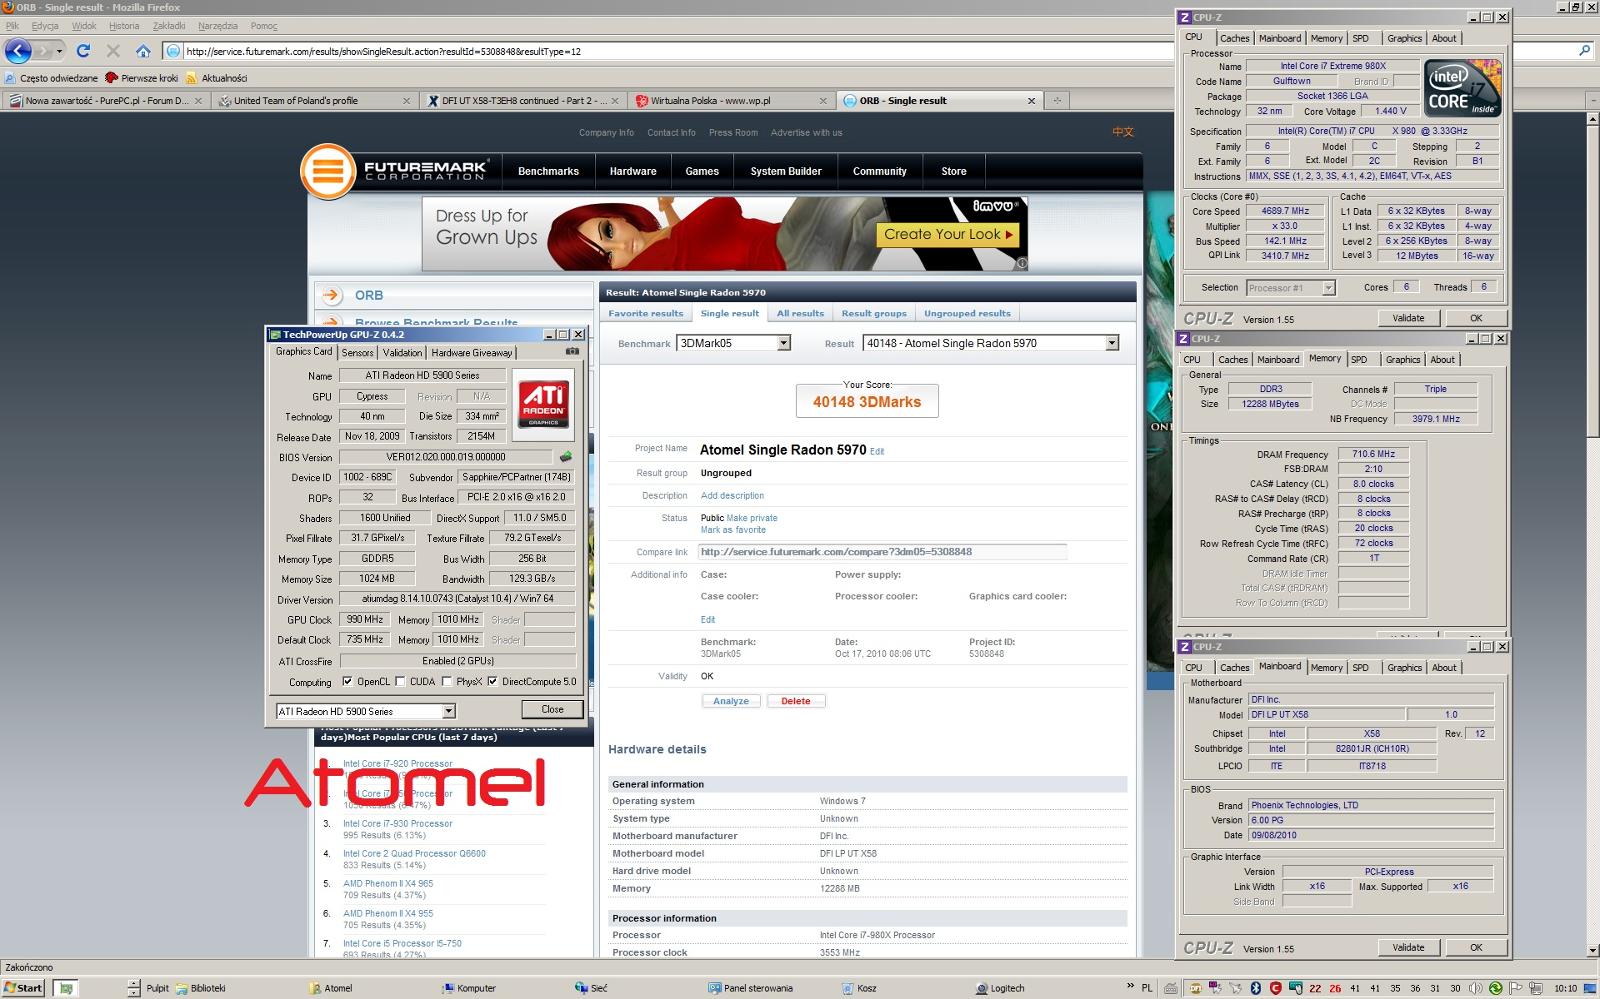Image resolution: width=1600 pixels, height=999 pixels.
Task: Switch to the PurePC forum browser tab
Action: pos(105,100)
